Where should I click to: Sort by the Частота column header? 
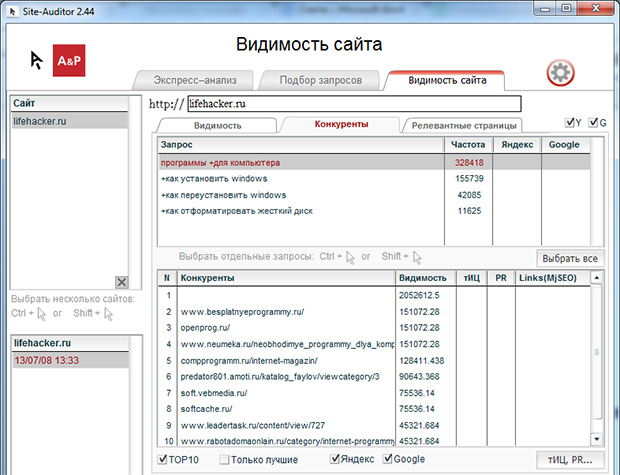468,145
